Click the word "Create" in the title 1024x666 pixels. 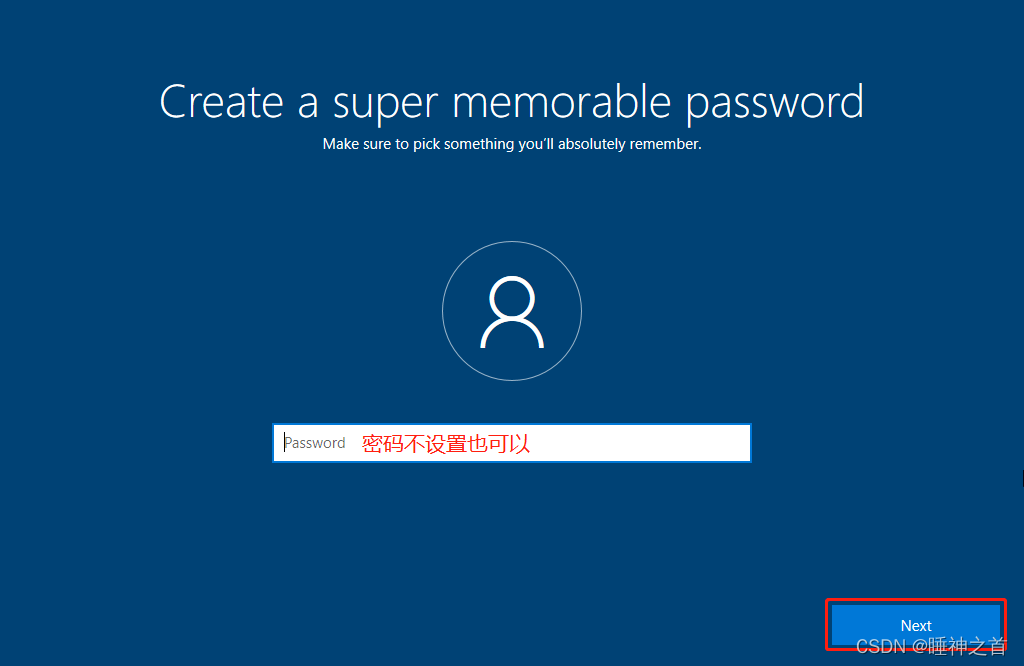click(221, 102)
